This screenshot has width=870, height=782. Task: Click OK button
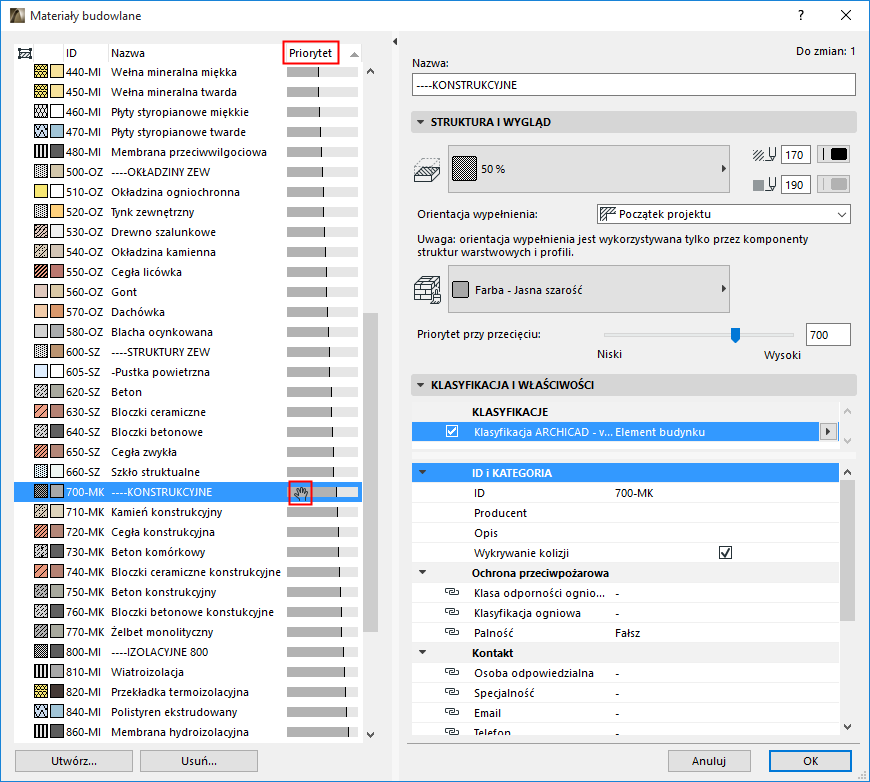coord(810,761)
